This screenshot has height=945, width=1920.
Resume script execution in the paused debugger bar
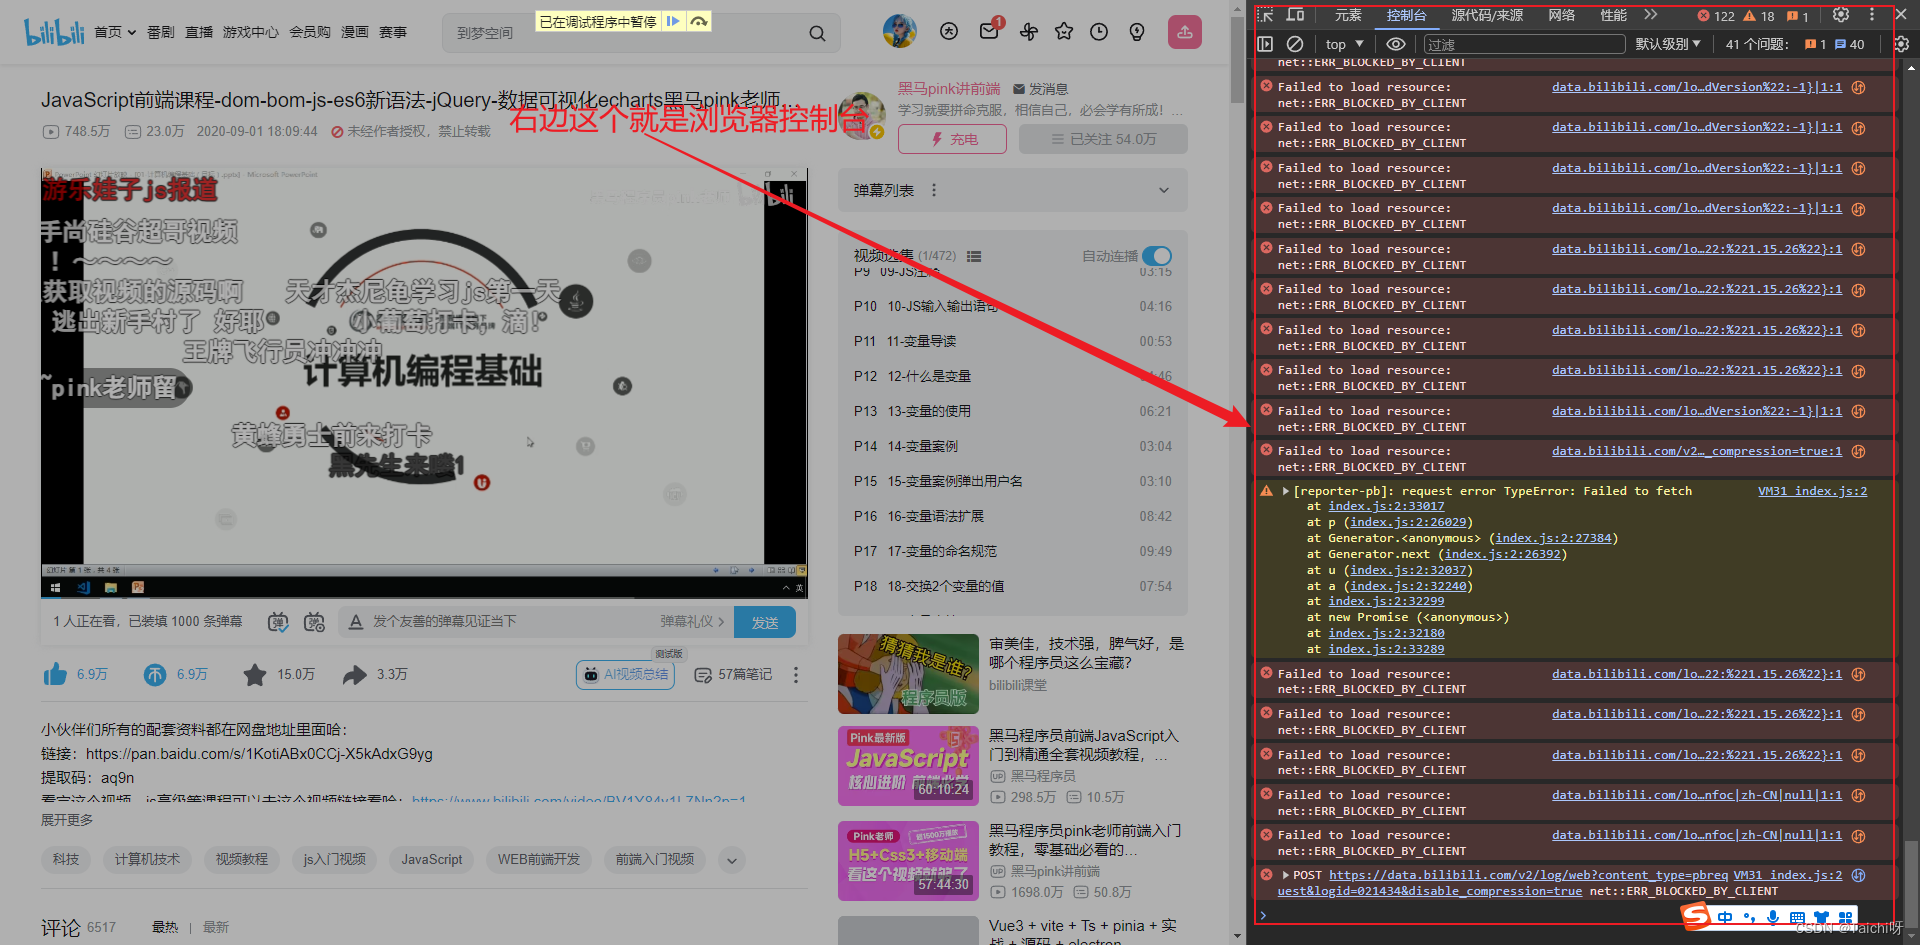(x=673, y=19)
